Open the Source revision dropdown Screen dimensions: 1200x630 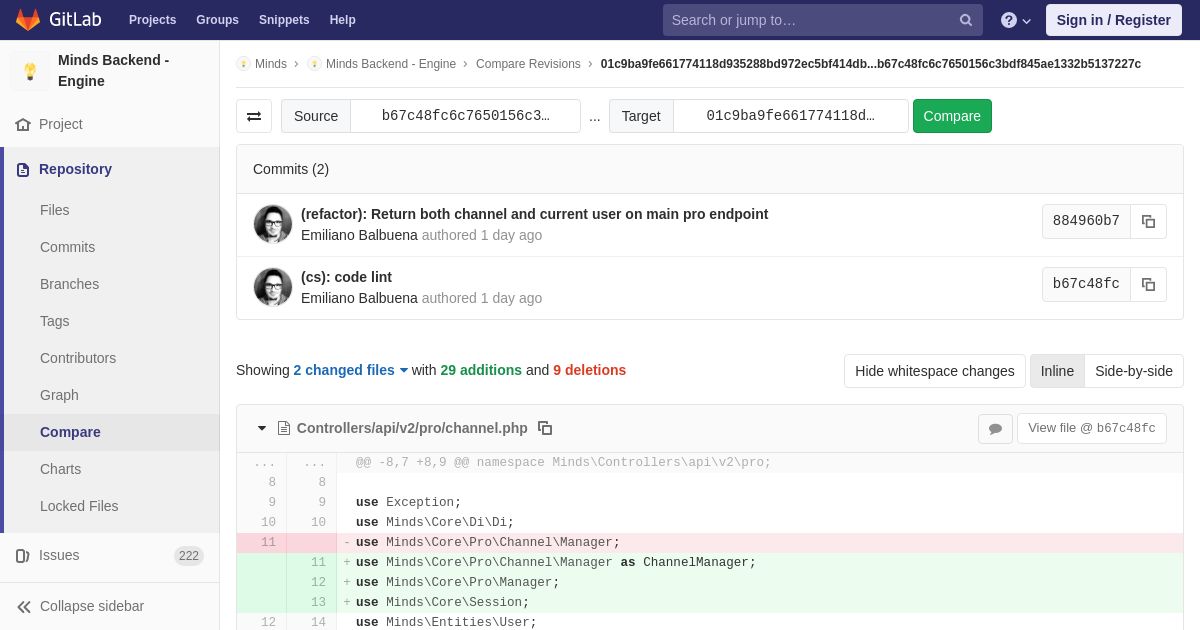pos(465,116)
